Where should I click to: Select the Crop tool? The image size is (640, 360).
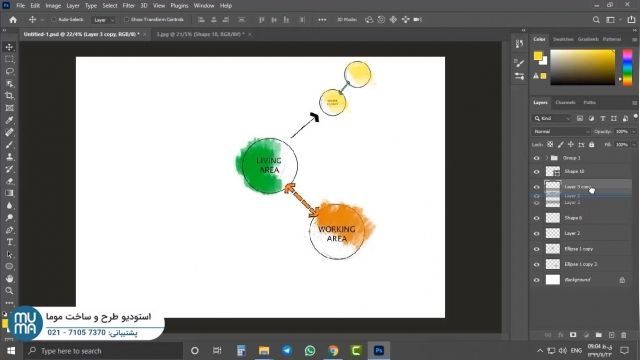click(9, 96)
